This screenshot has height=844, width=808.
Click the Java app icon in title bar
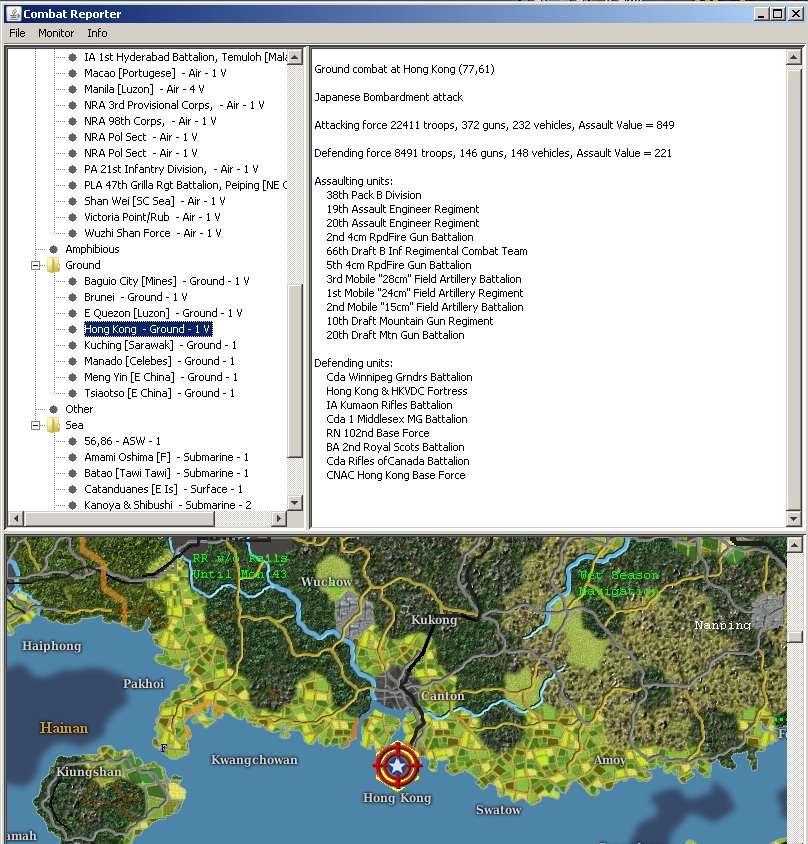(12, 12)
